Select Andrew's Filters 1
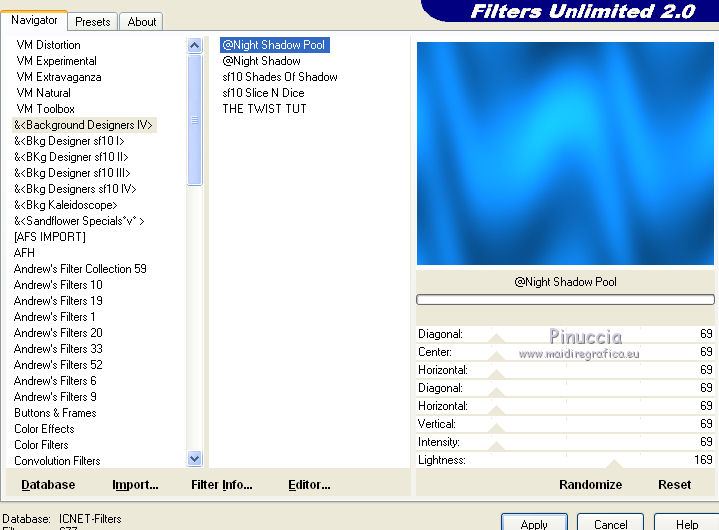719x530 pixels. [x=55, y=317]
